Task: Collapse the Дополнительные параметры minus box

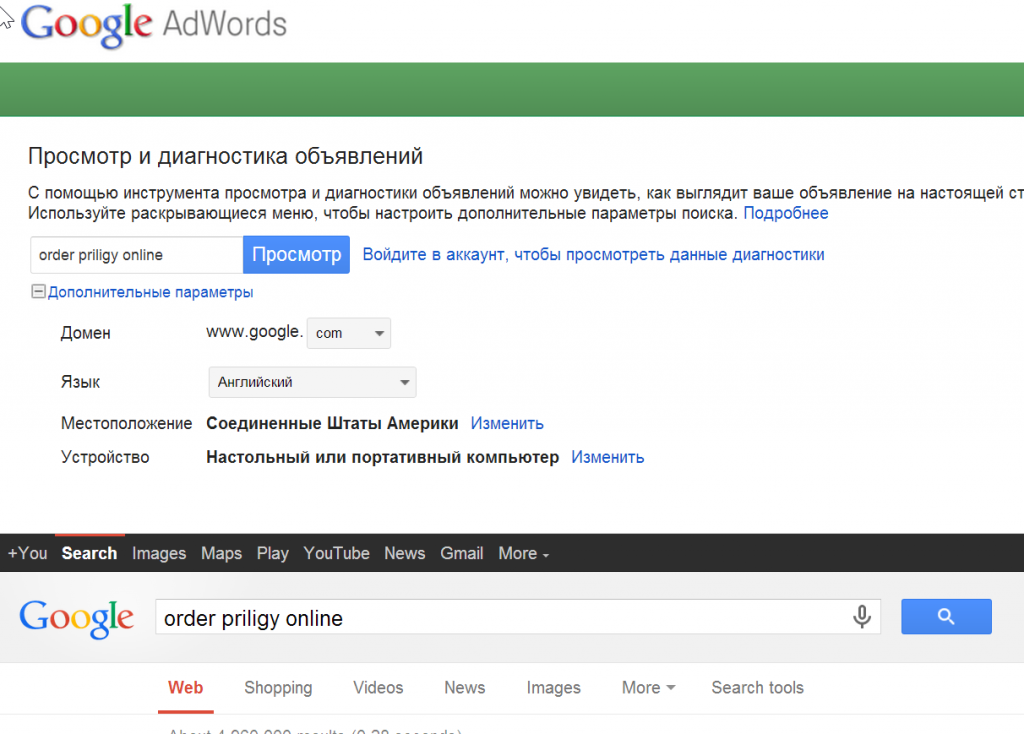Action: [39, 291]
